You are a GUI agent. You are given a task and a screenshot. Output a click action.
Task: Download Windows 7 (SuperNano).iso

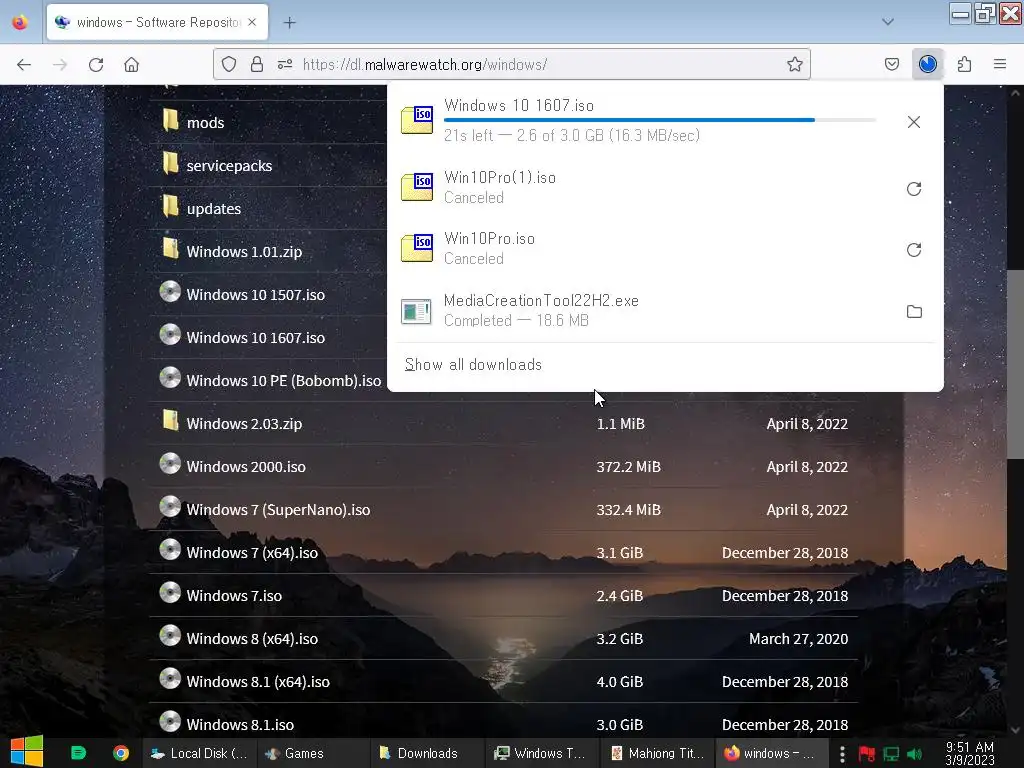click(x=278, y=510)
